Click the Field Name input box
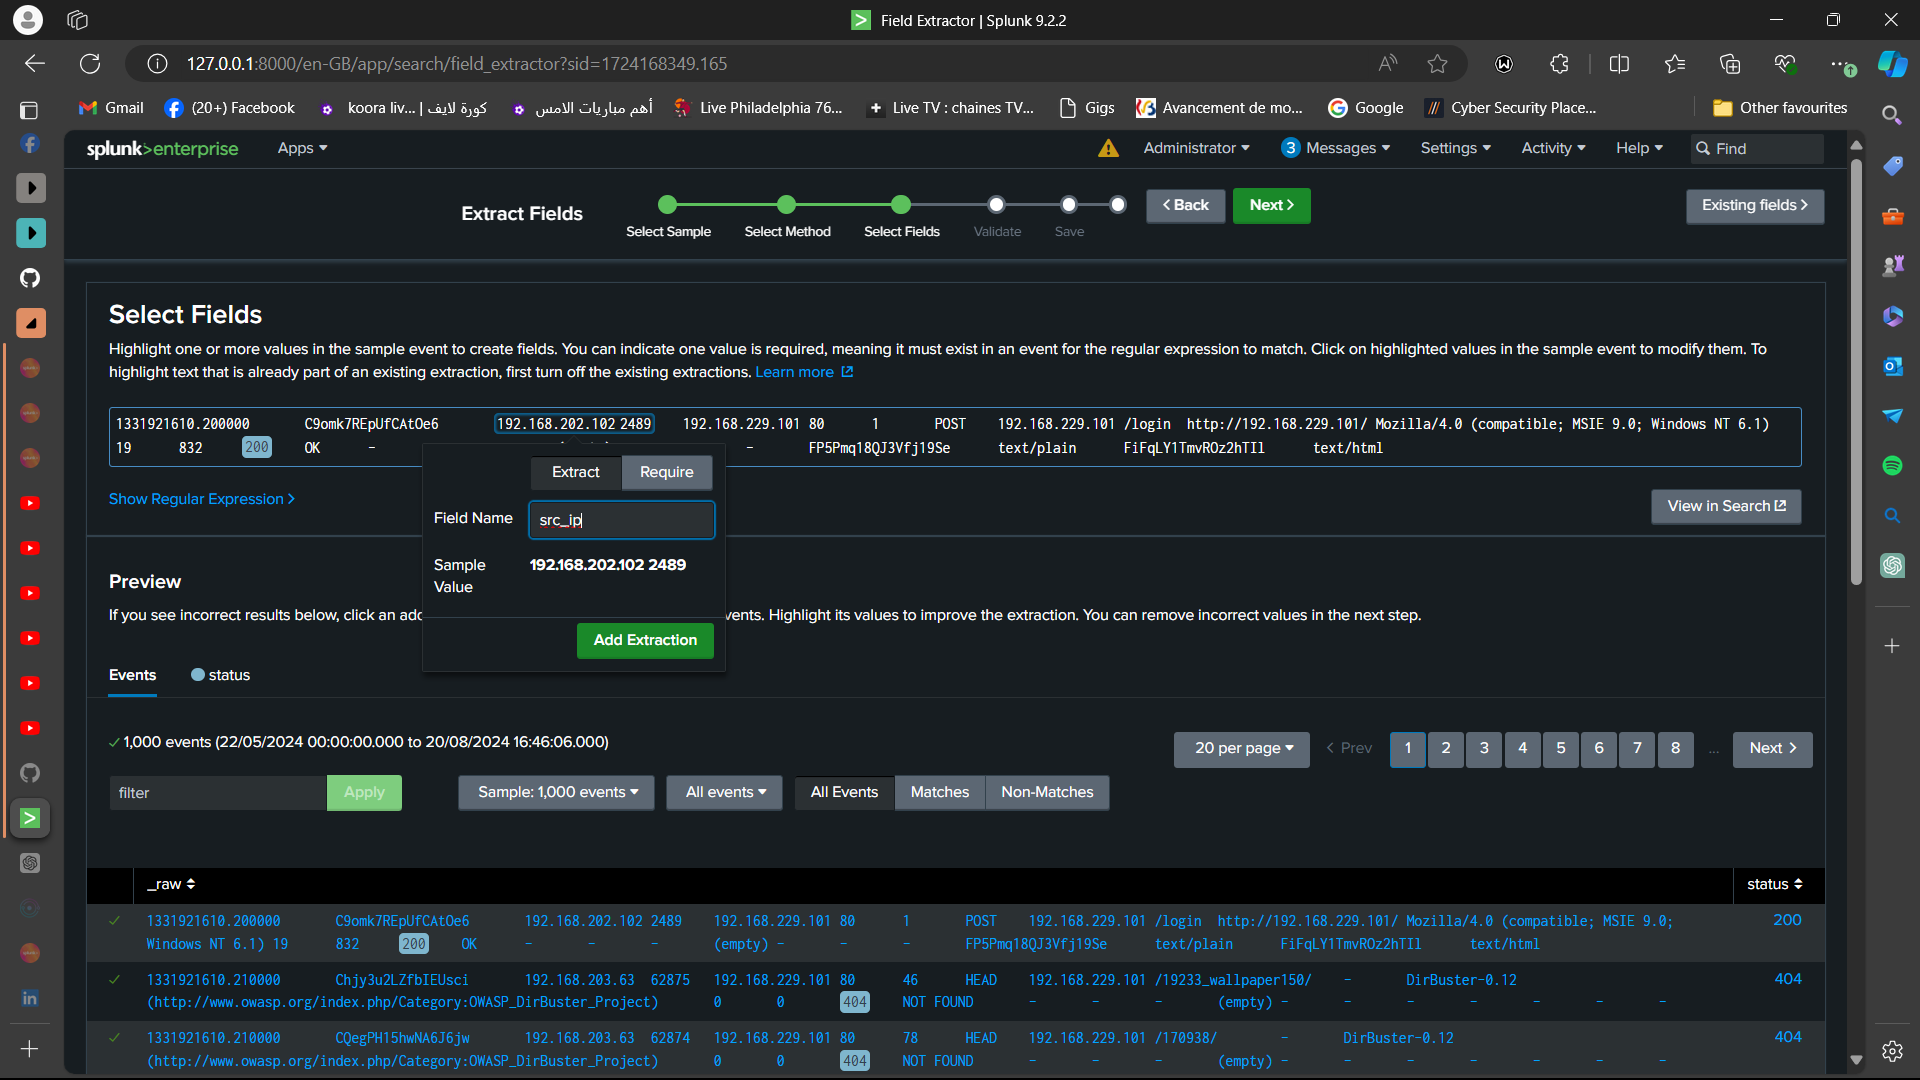Viewport: 1920px width, 1080px height. point(621,520)
